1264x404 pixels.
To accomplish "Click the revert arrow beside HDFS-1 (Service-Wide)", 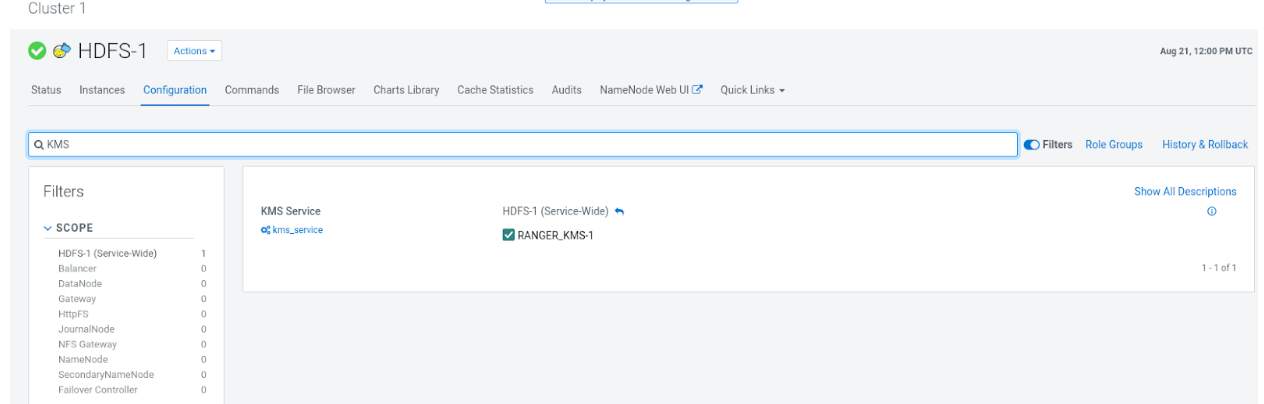I will [620, 211].
